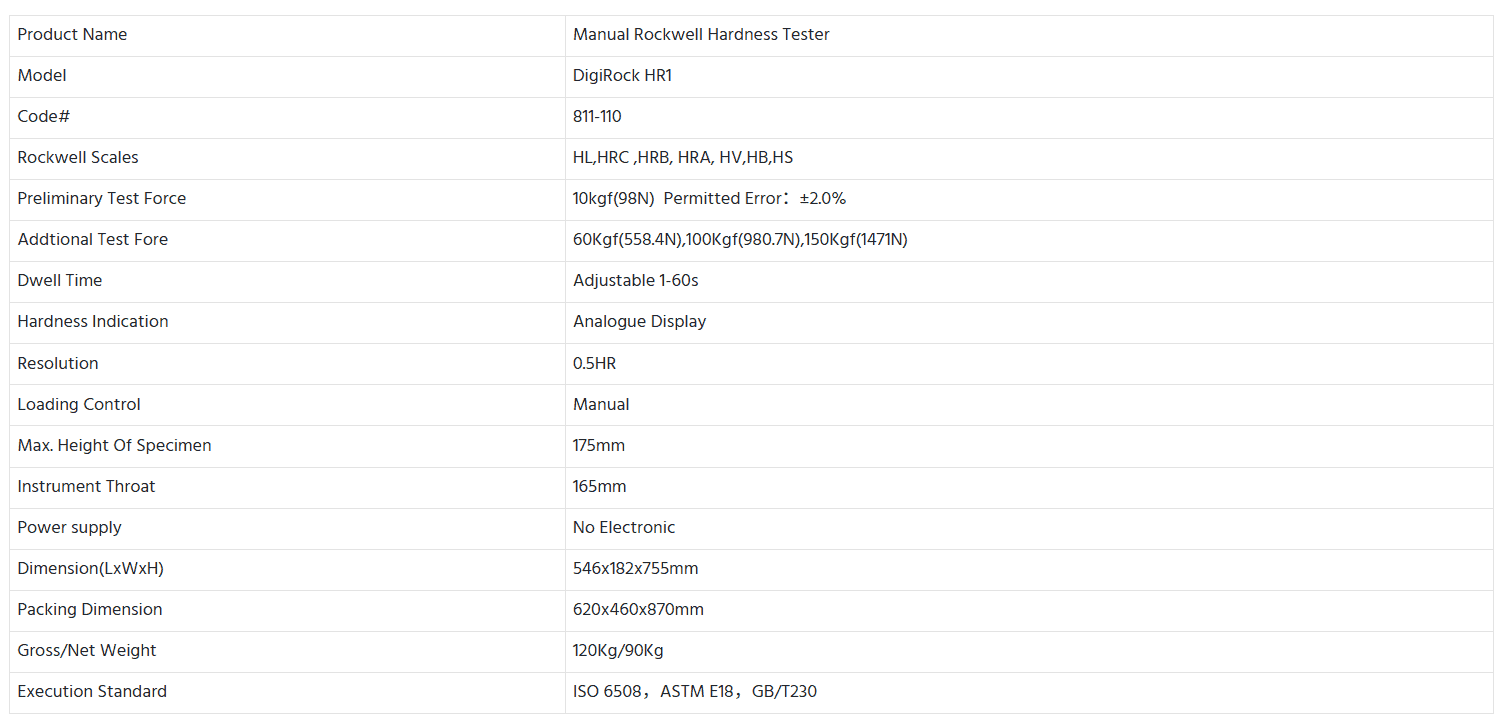Select the Analogue Display value
1501x722 pixels.
pyautogui.click(x=640, y=322)
